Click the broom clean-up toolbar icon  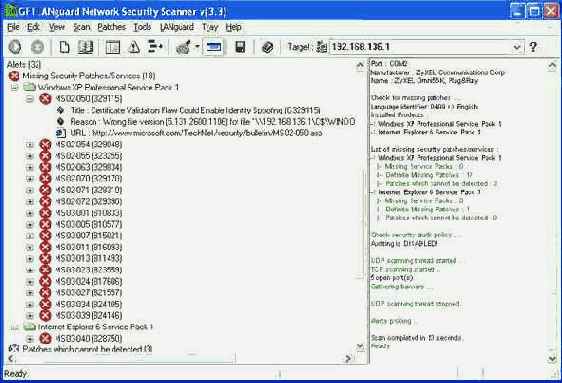pos(184,47)
